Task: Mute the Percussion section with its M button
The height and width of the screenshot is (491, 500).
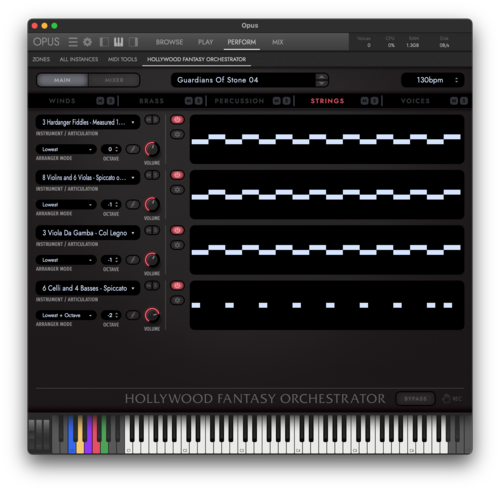Action: coord(277,101)
